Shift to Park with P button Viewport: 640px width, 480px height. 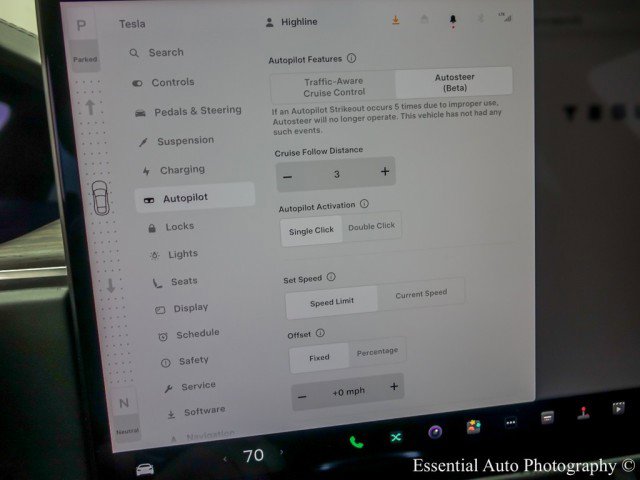[x=81, y=26]
